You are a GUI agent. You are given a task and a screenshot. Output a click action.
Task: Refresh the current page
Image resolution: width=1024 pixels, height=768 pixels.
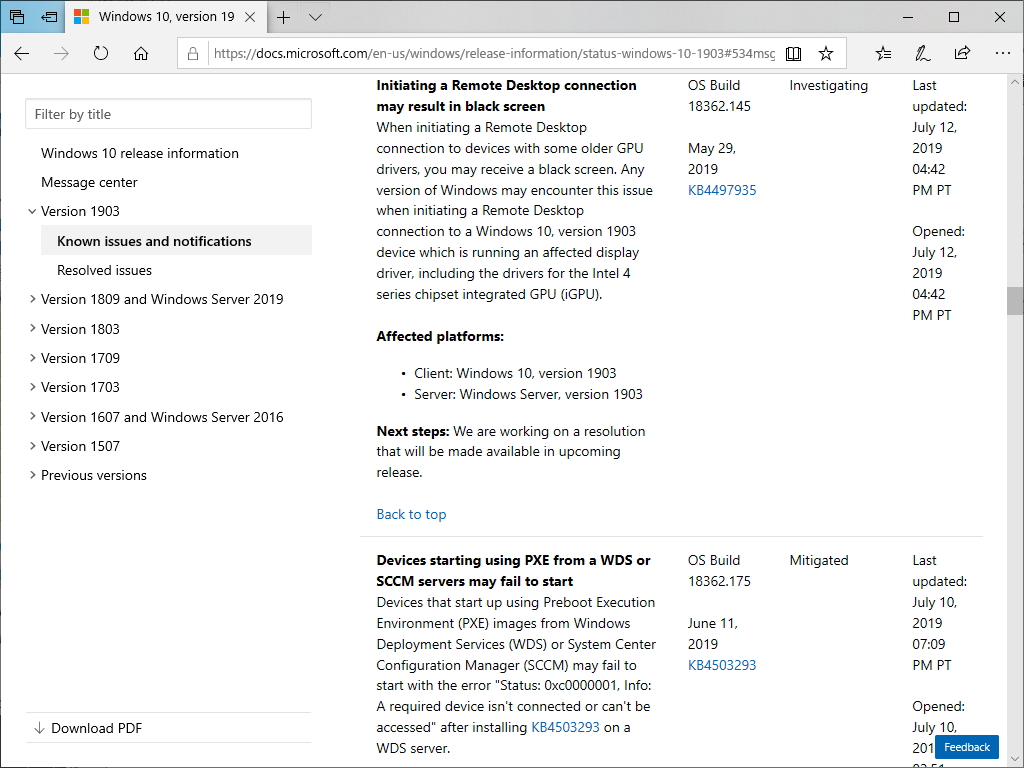click(100, 53)
